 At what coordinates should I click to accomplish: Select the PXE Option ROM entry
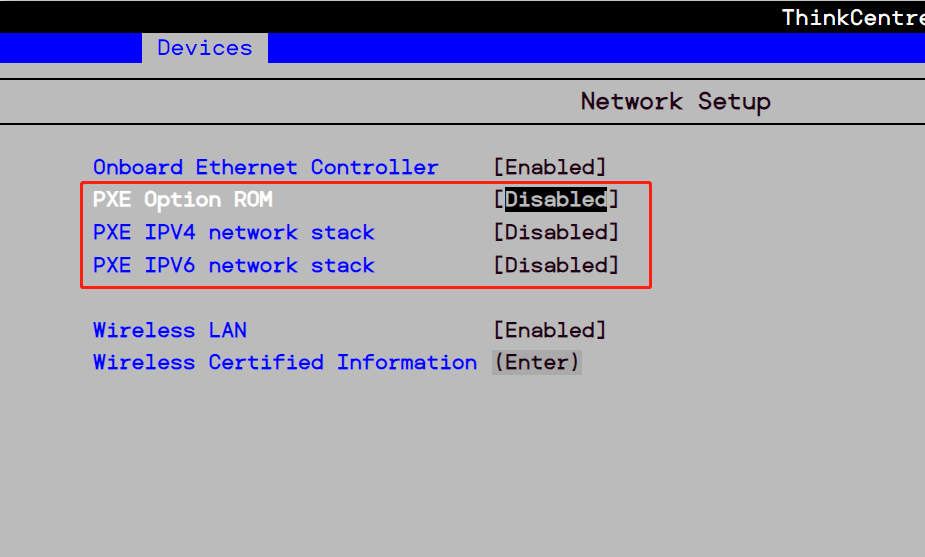182,200
